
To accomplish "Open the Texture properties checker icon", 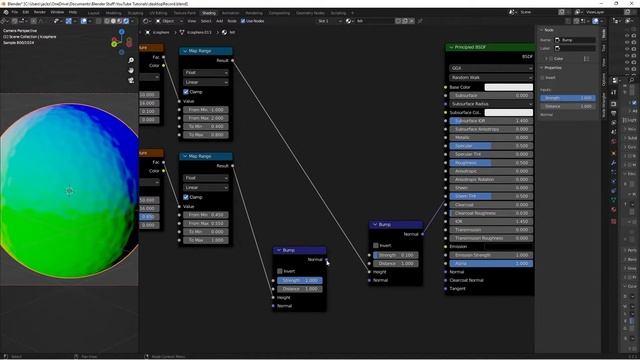I will 613,221.
